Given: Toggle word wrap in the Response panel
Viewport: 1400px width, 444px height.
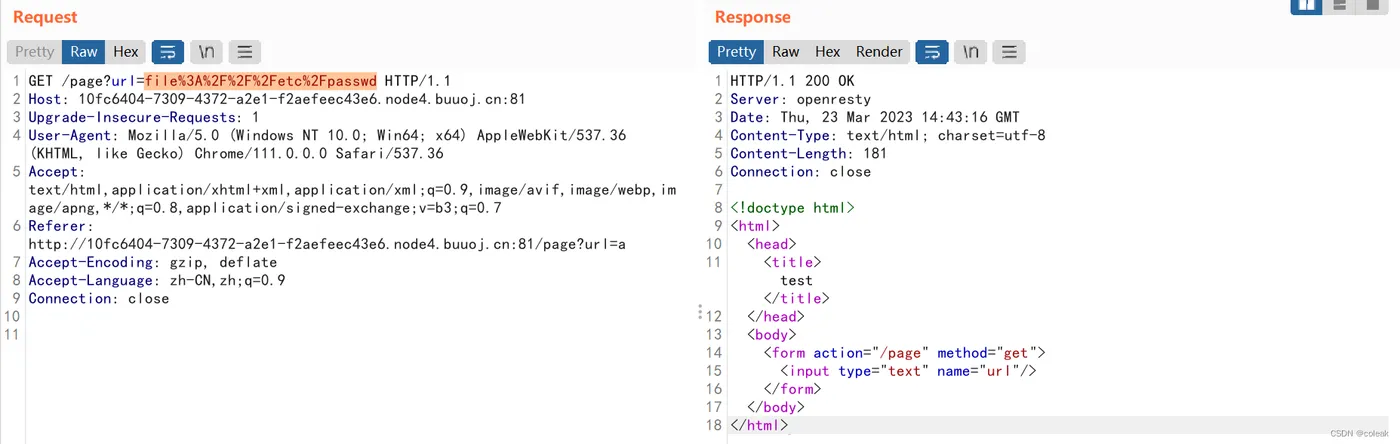Looking at the screenshot, I should [x=932, y=52].
